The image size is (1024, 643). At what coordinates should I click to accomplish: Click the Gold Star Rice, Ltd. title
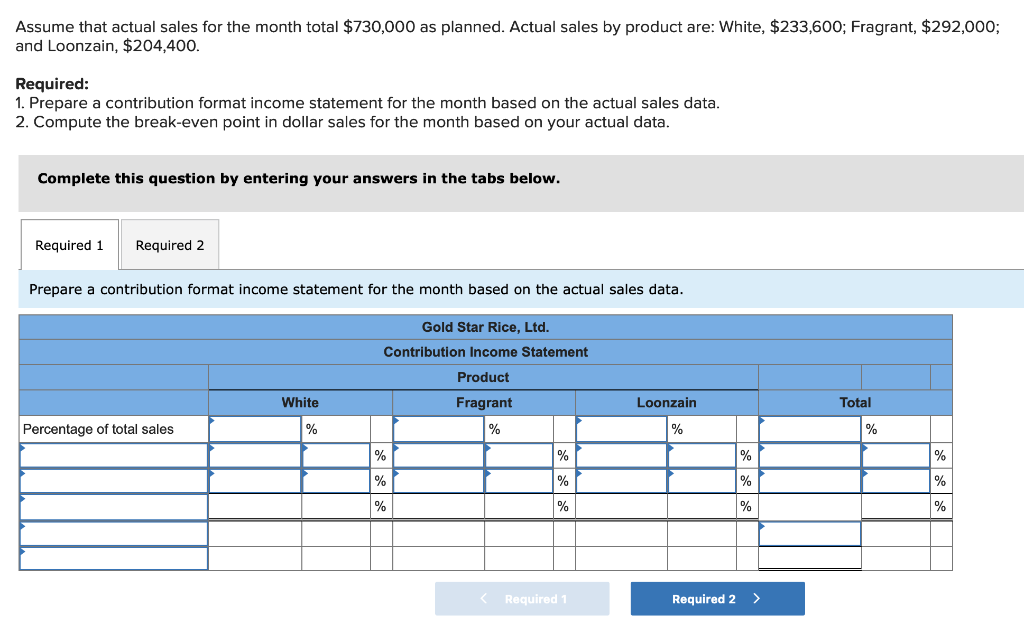[485, 327]
